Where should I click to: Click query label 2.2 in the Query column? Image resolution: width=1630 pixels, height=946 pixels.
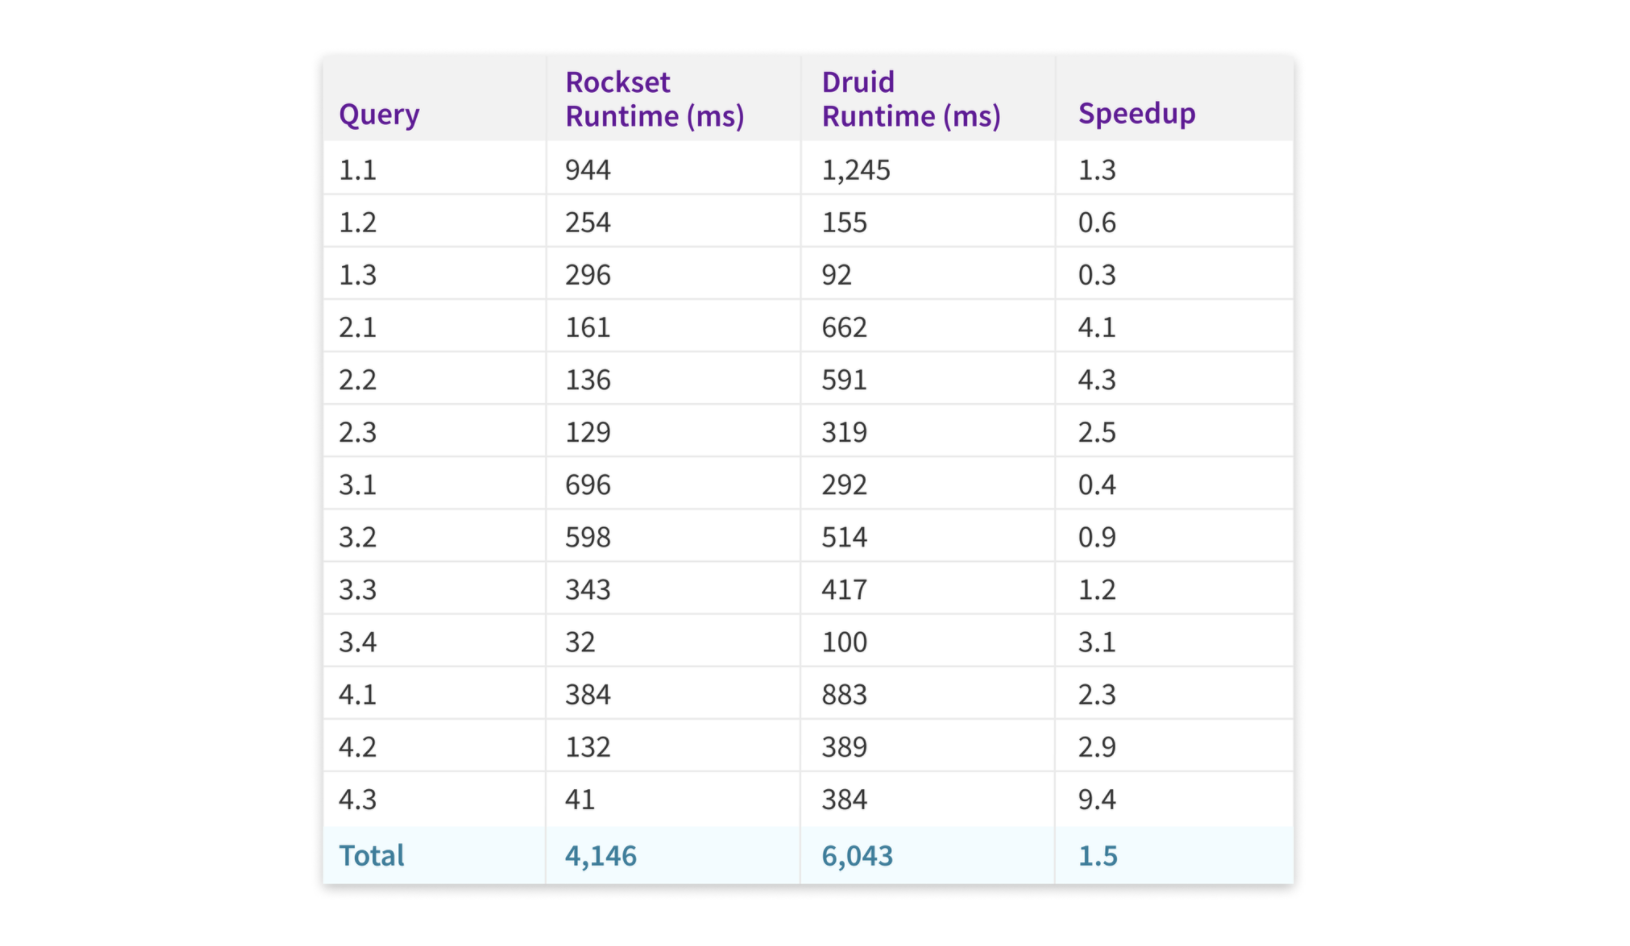(358, 380)
